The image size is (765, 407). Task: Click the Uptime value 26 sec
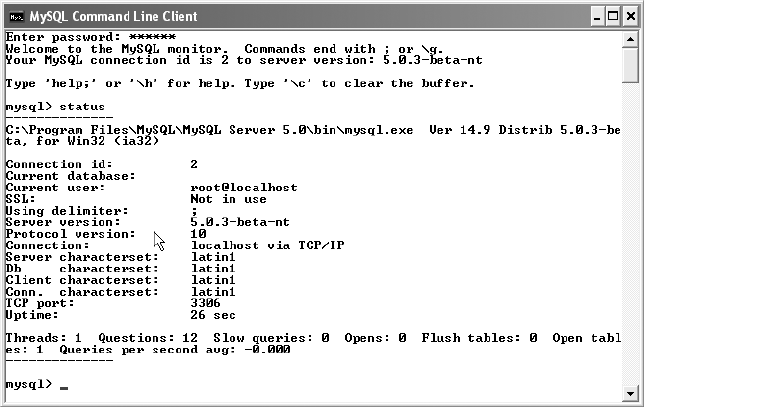point(213,315)
